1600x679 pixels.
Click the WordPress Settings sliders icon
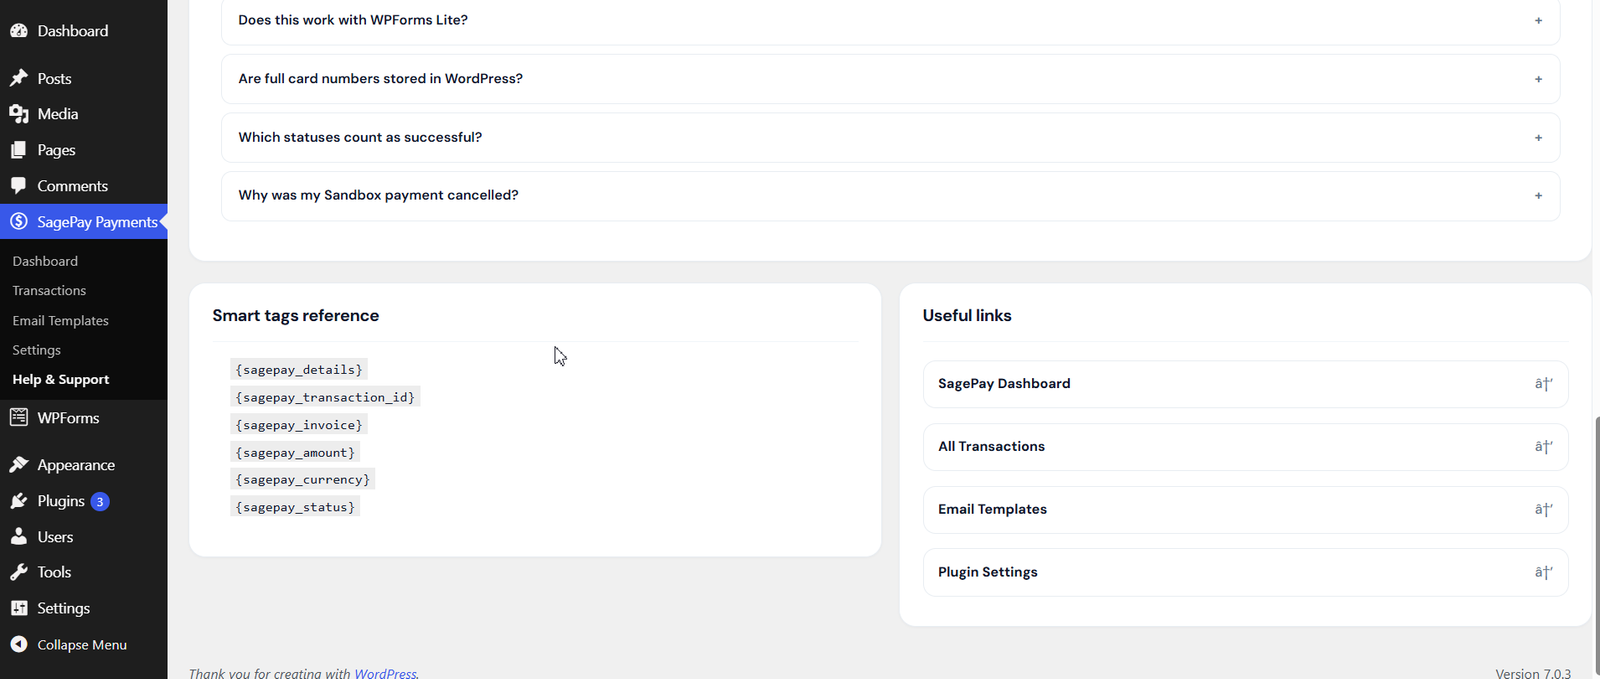point(19,608)
